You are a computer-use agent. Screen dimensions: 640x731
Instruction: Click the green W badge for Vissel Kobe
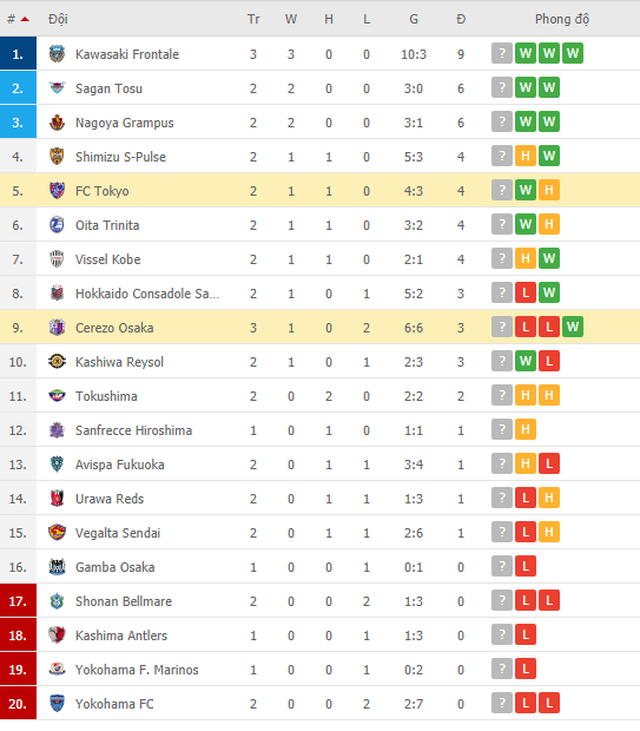549,259
